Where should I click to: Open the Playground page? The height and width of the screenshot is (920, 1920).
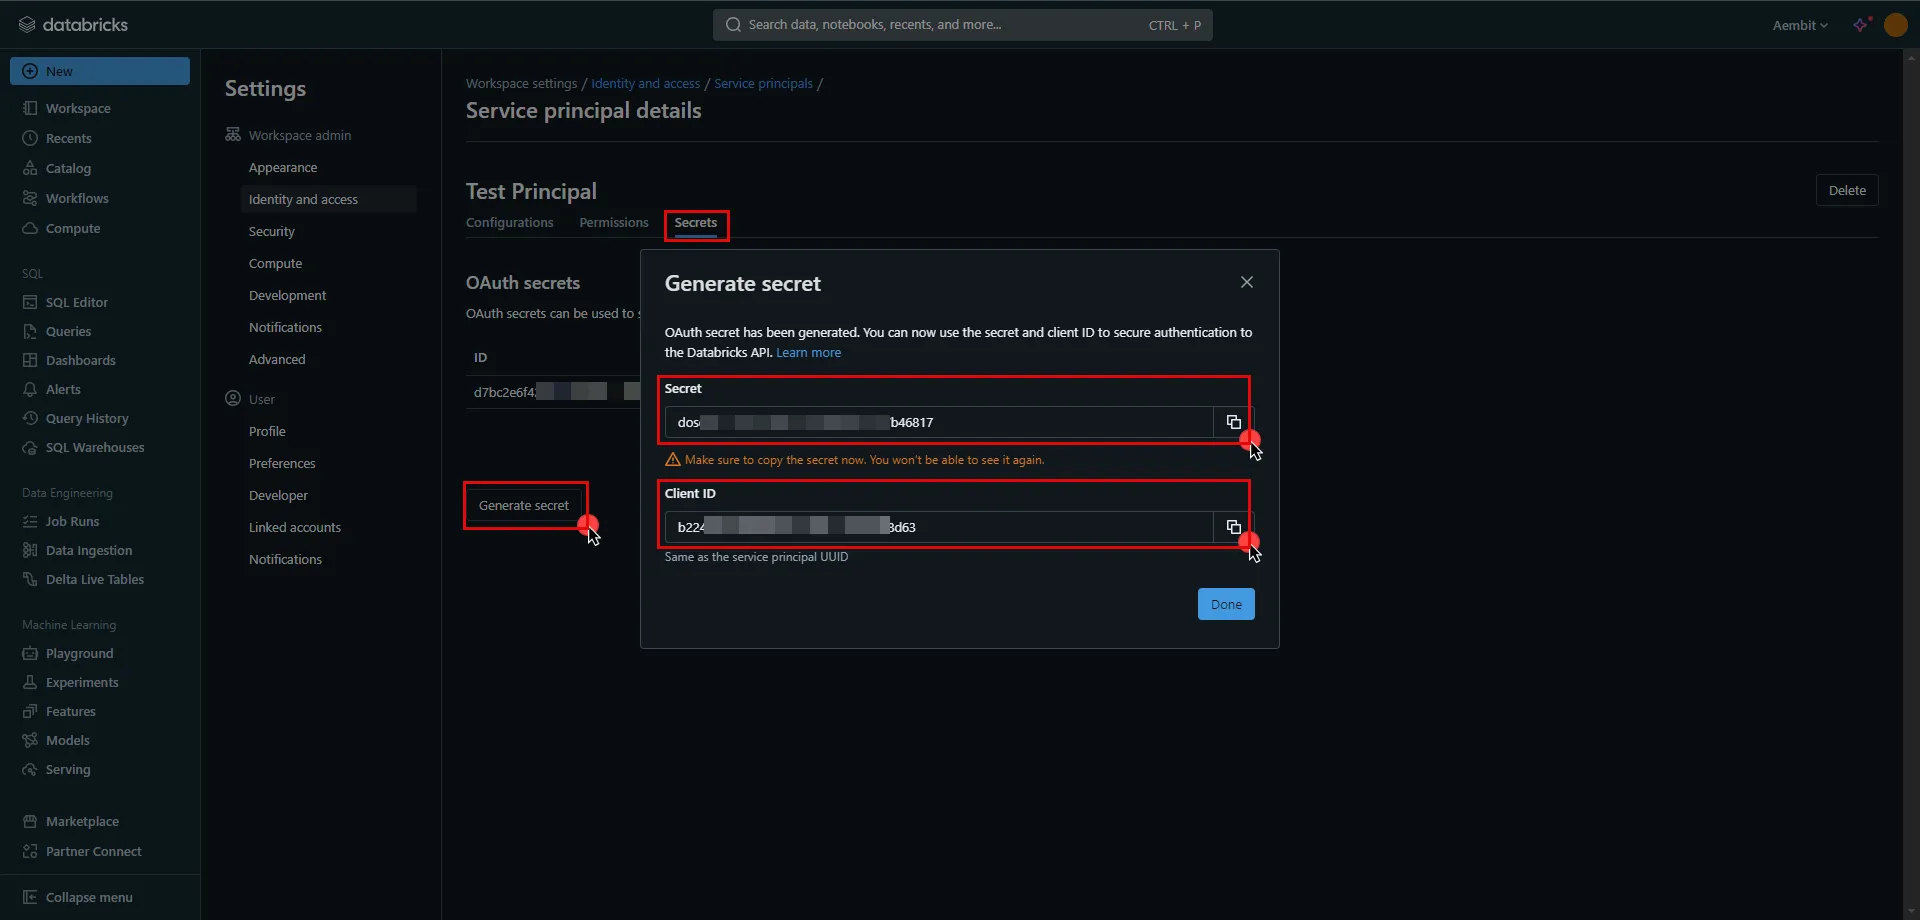(79, 653)
